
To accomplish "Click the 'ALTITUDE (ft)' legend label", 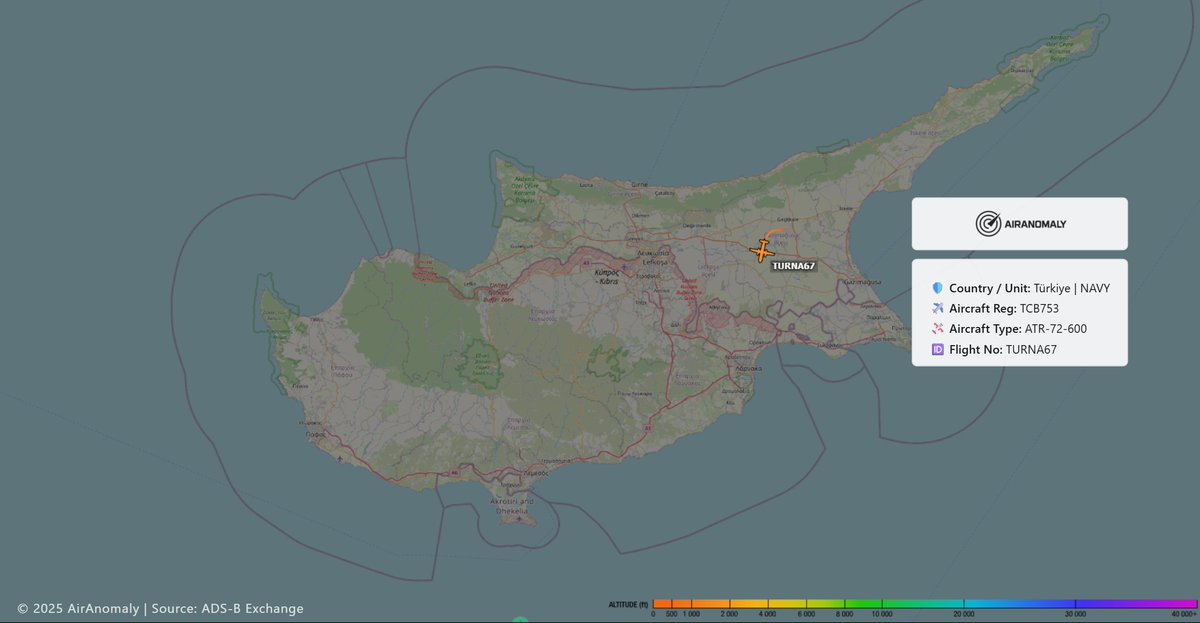I will tap(628, 605).
